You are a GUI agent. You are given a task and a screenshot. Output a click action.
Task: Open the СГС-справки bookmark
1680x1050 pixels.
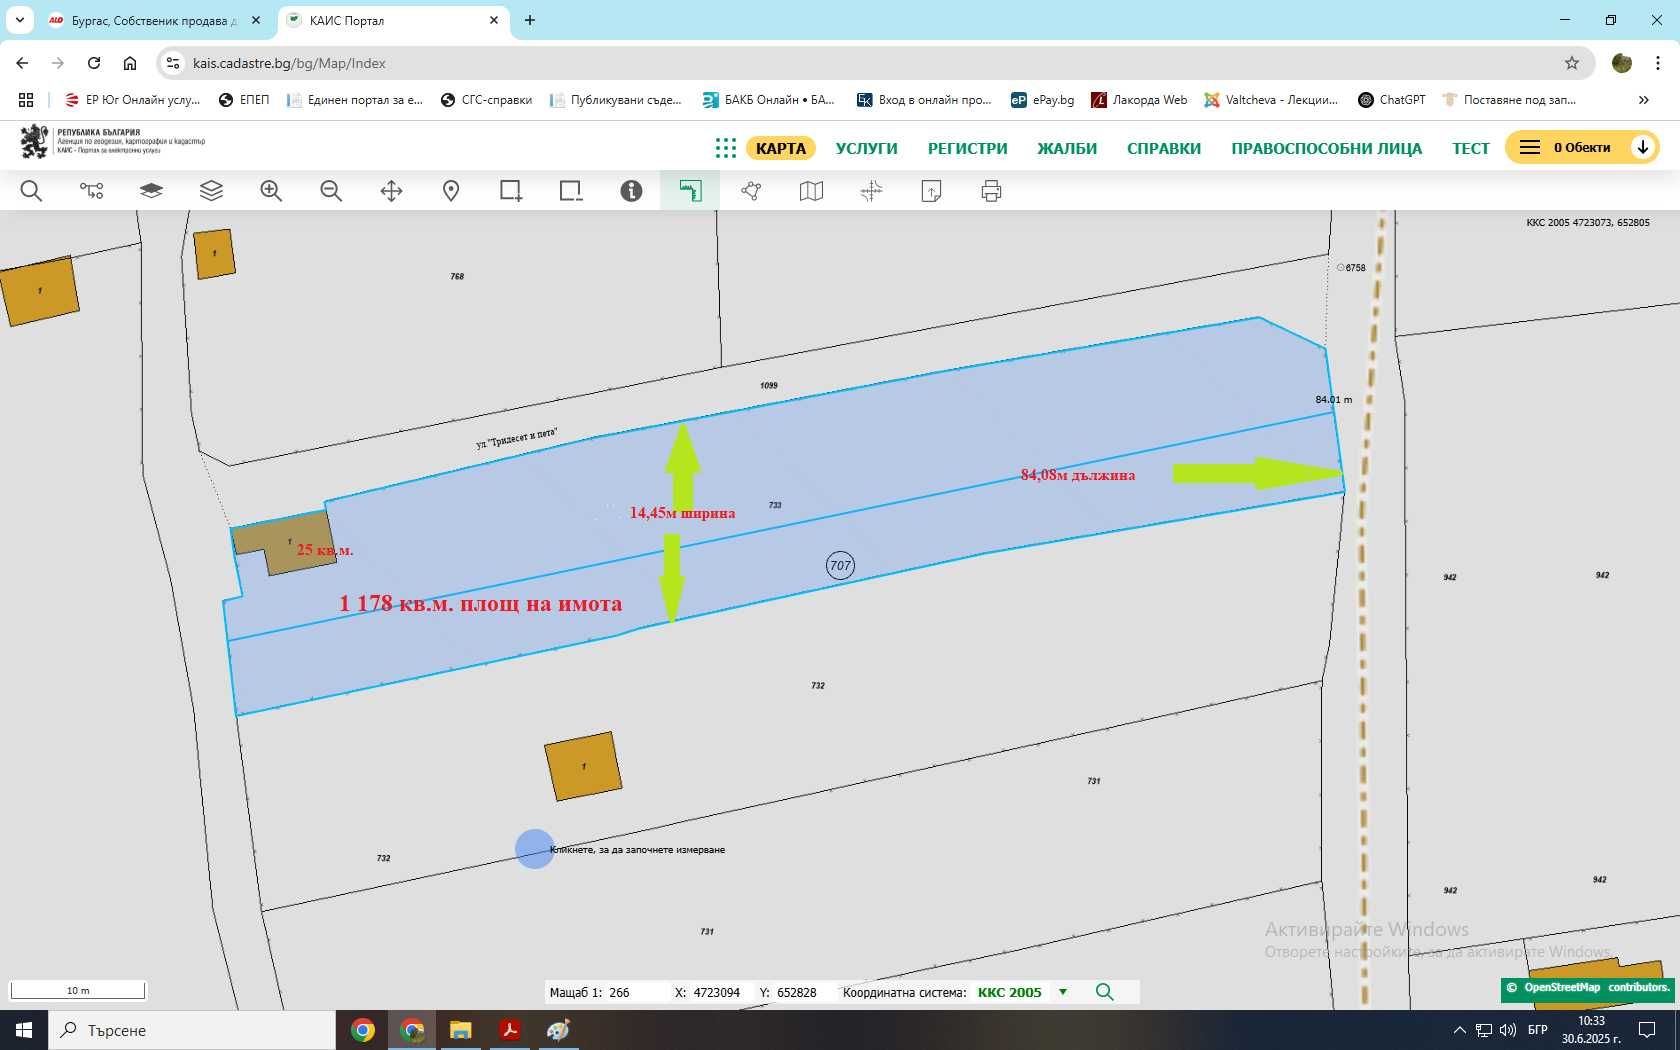(486, 100)
